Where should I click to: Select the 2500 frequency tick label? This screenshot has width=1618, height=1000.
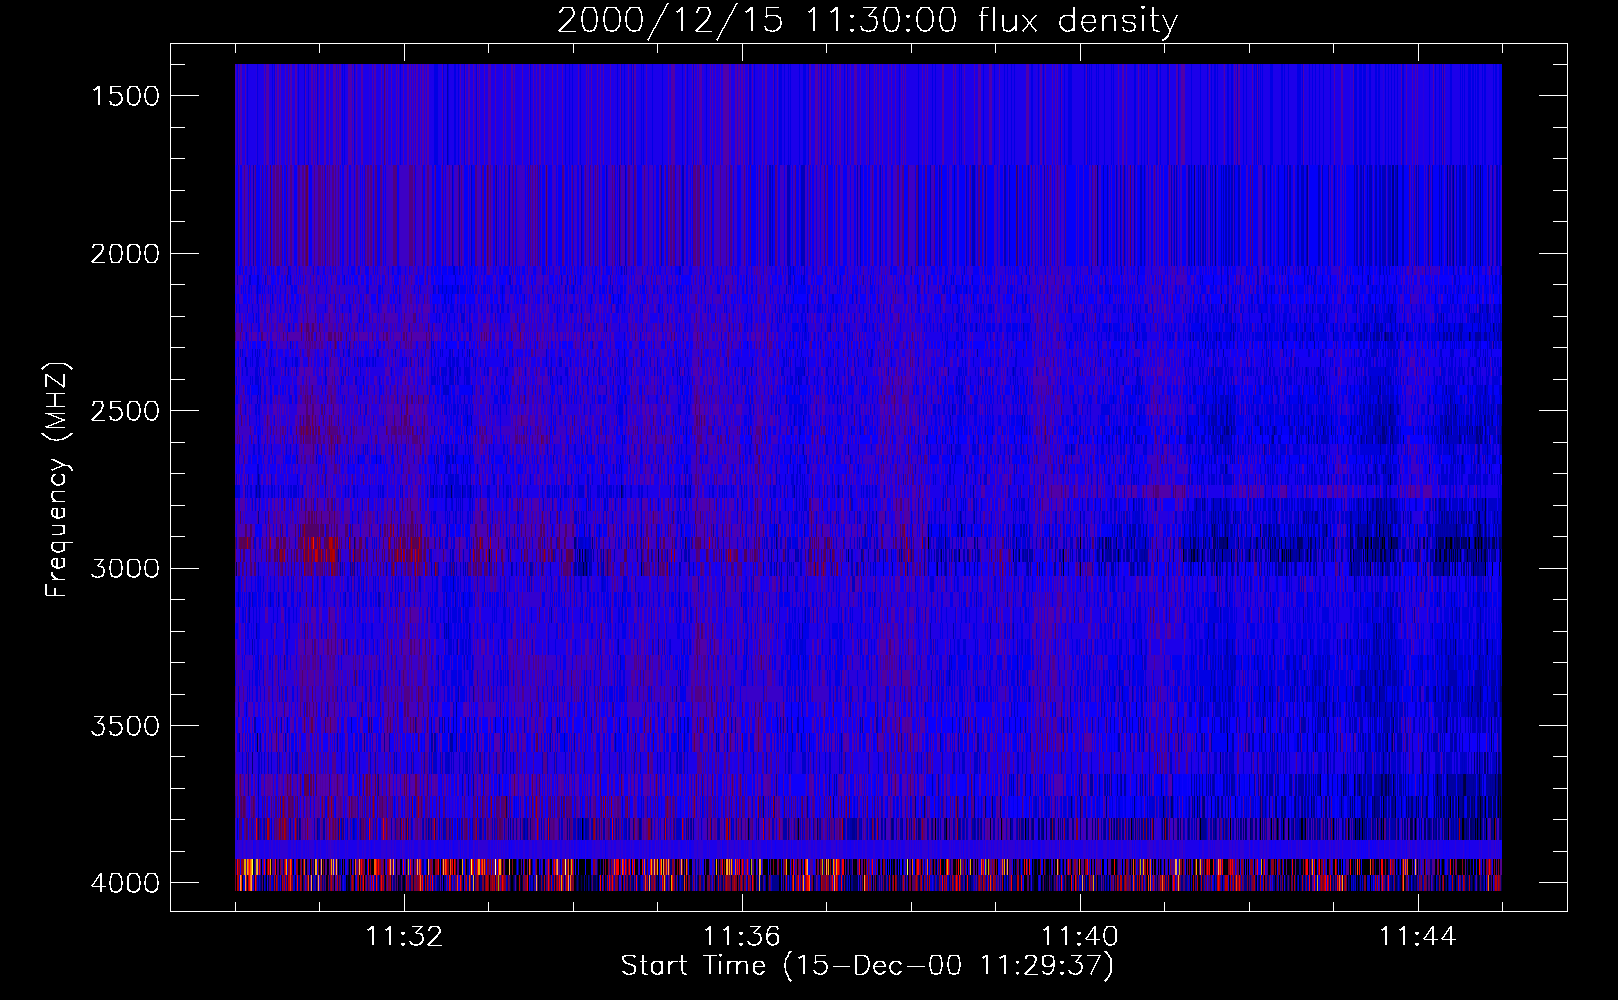coord(125,411)
